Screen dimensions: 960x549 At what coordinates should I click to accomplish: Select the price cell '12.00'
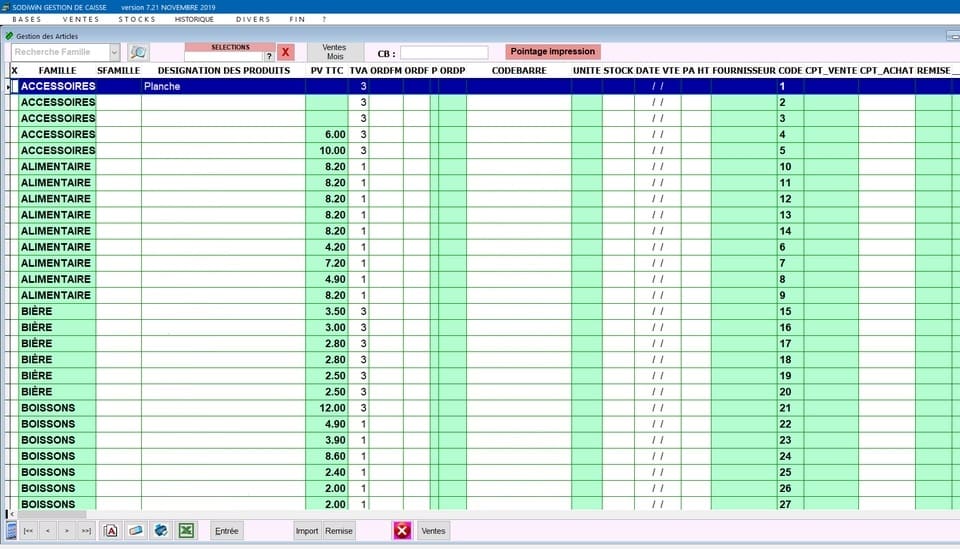tap(327, 408)
